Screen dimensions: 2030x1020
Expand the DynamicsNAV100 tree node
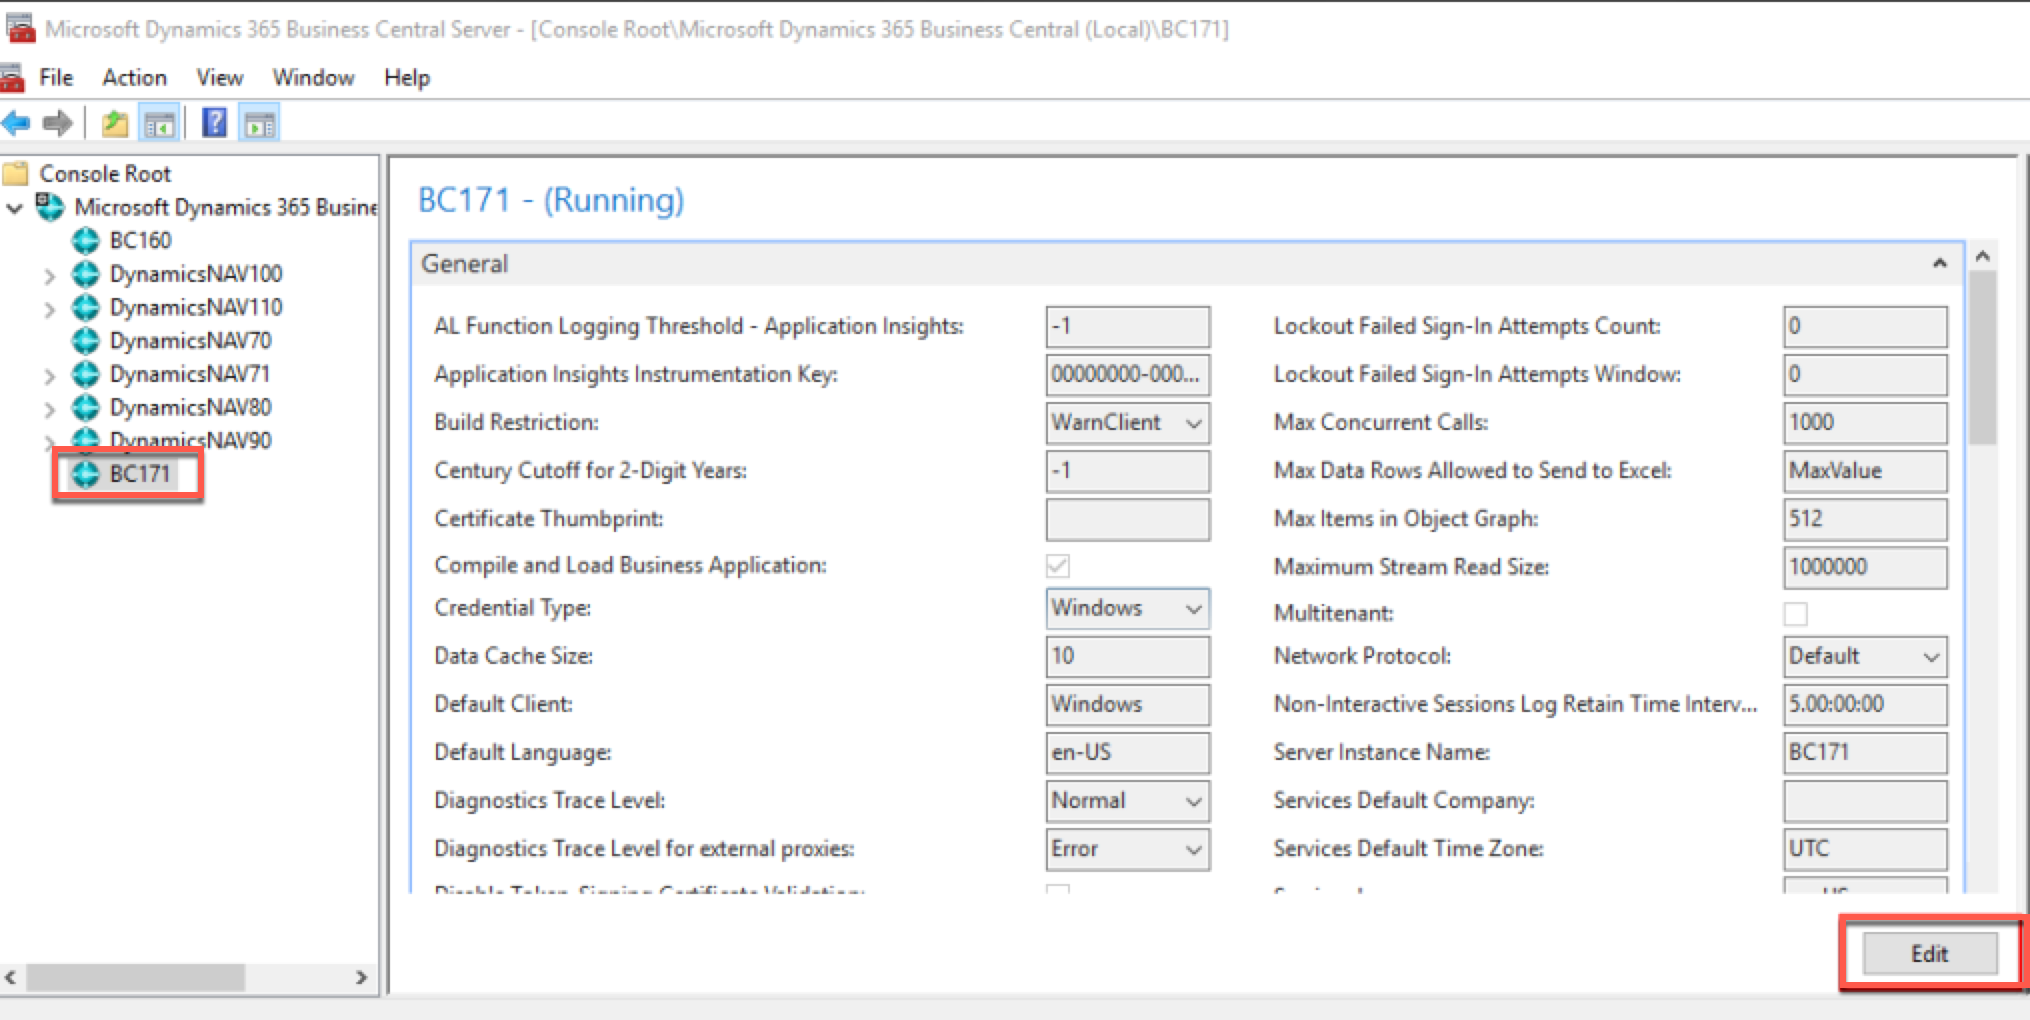point(49,276)
